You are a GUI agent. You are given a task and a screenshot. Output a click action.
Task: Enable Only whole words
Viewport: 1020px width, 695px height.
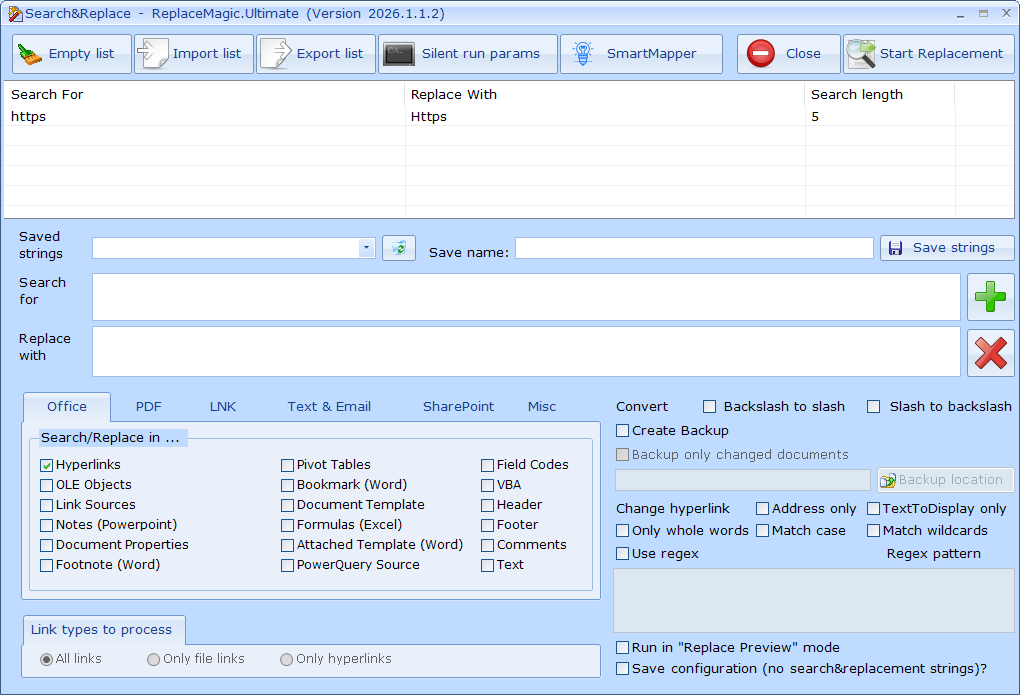tap(623, 531)
